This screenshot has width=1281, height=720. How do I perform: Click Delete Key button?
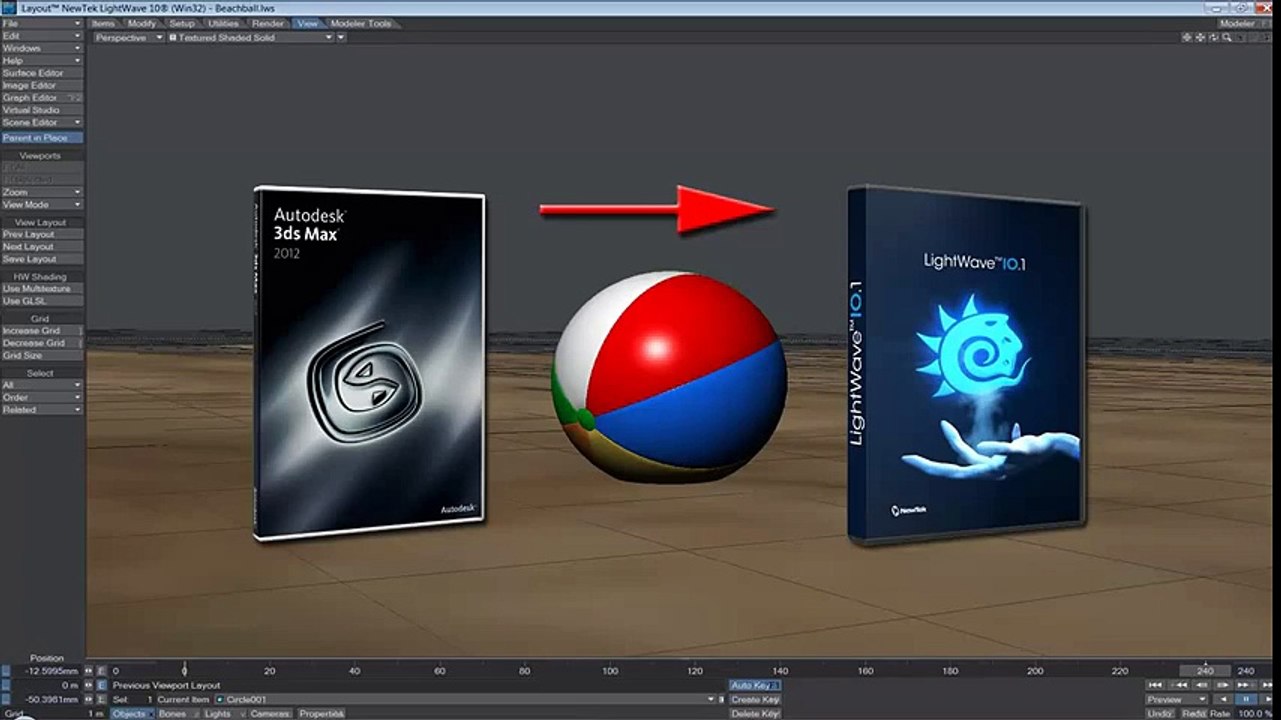click(x=755, y=714)
